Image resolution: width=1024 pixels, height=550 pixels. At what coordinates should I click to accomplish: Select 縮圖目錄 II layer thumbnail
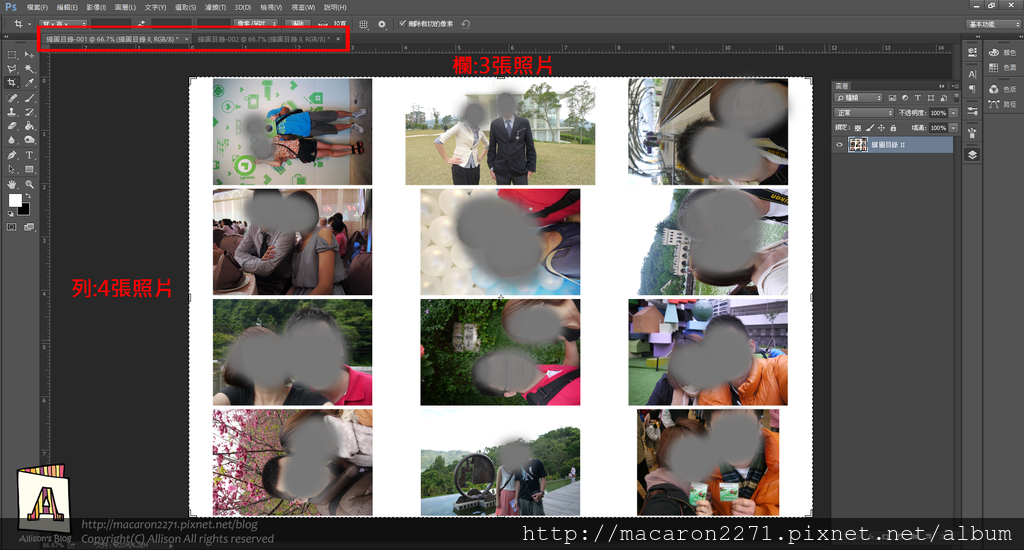click(857, 144)
